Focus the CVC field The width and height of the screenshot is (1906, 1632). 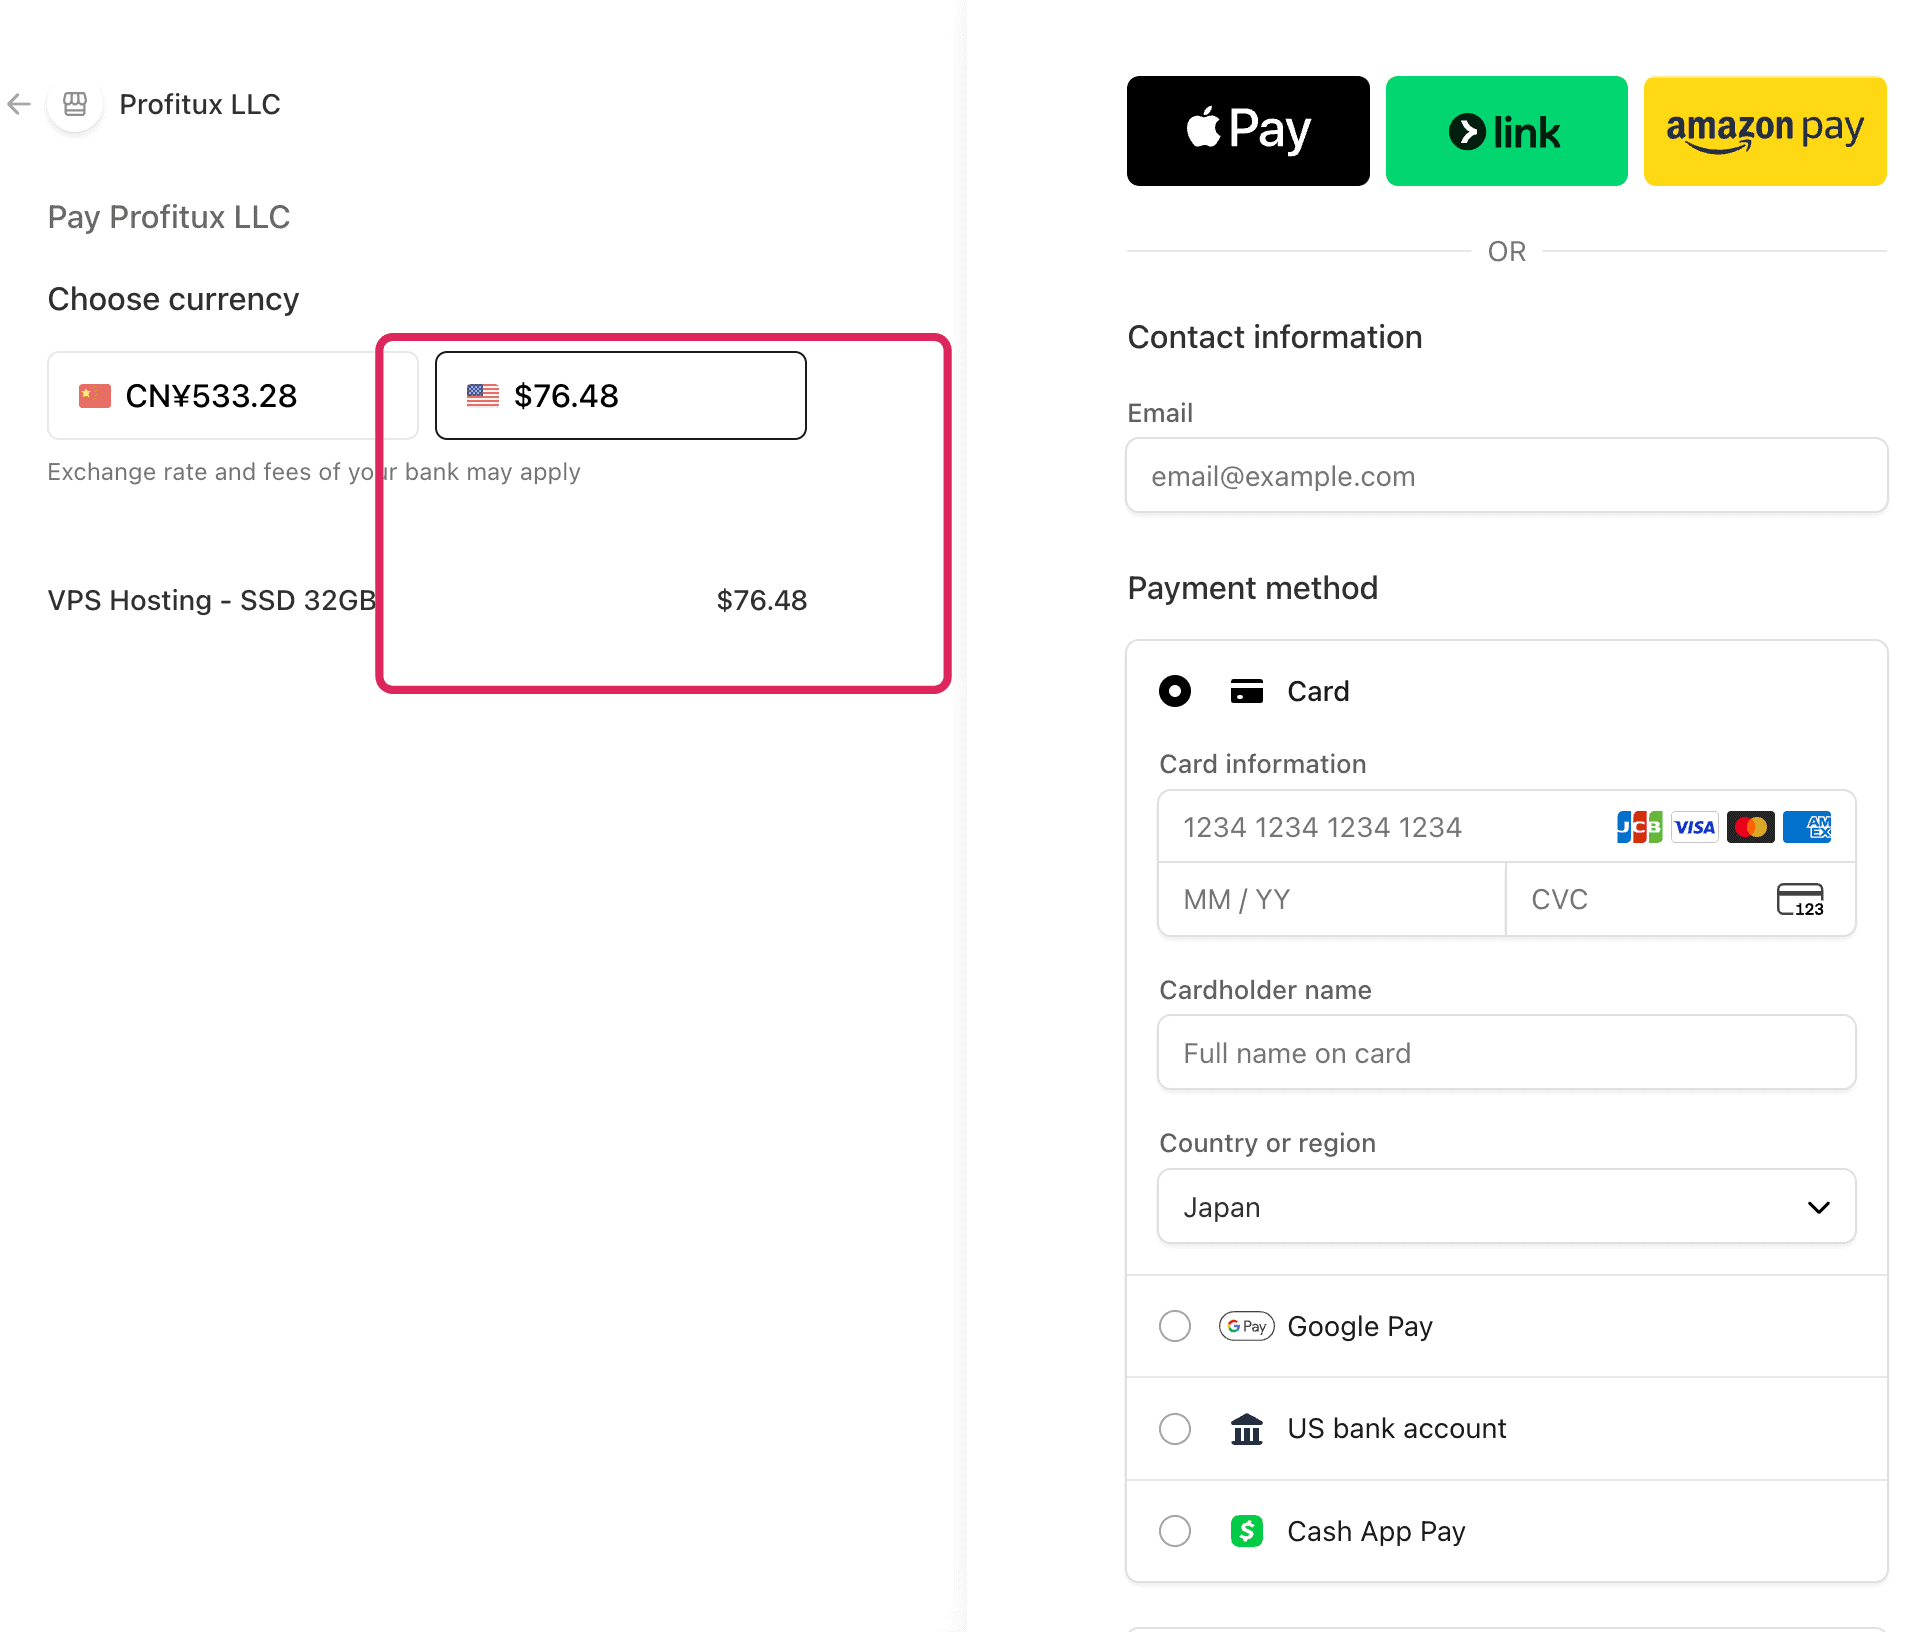point(1680,899)
